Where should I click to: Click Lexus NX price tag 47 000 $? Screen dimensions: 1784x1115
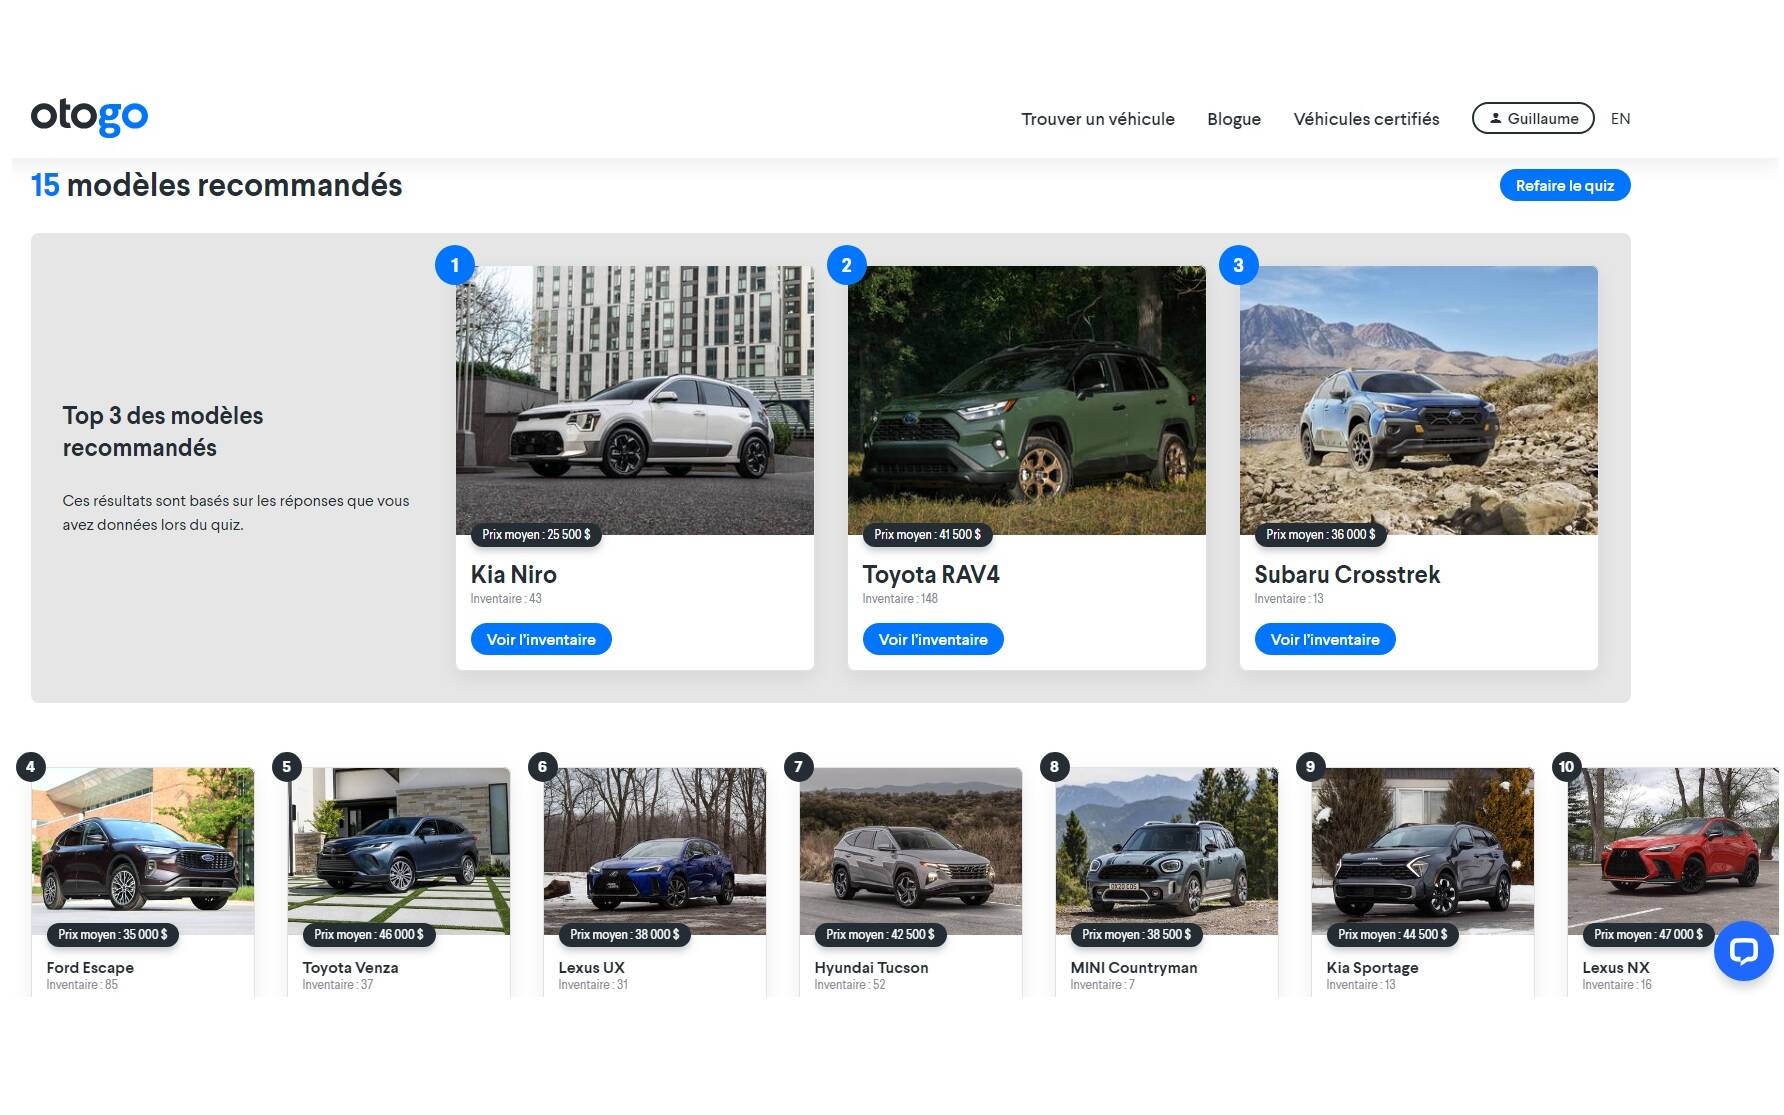[1649, 935]
